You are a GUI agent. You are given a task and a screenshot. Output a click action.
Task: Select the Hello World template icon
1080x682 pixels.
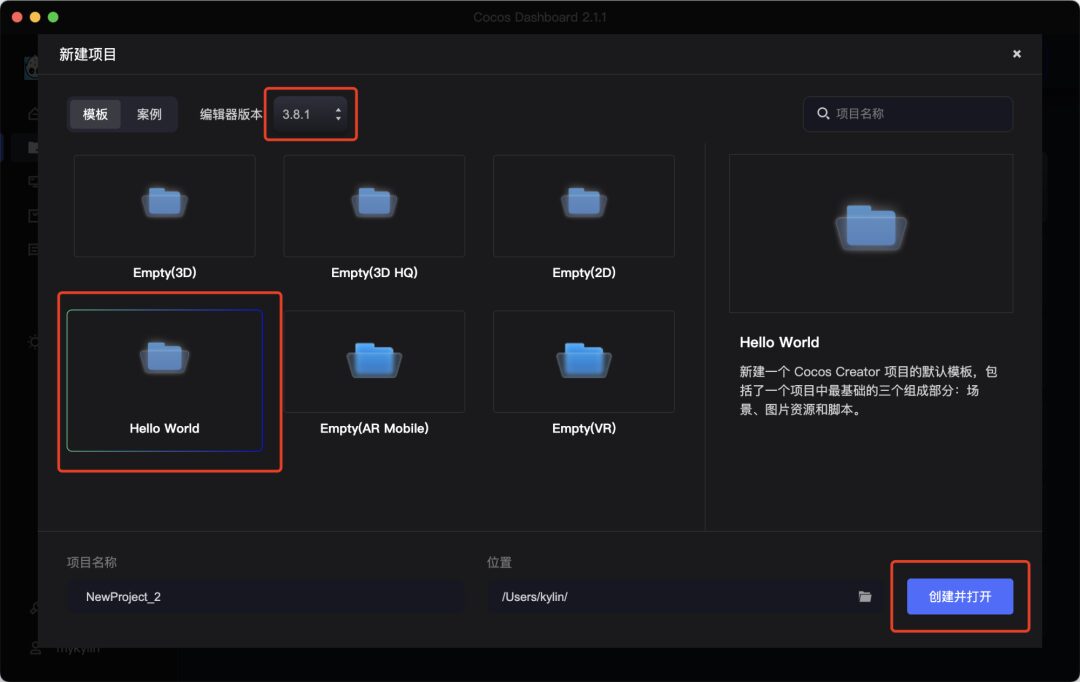click(164, 357)
